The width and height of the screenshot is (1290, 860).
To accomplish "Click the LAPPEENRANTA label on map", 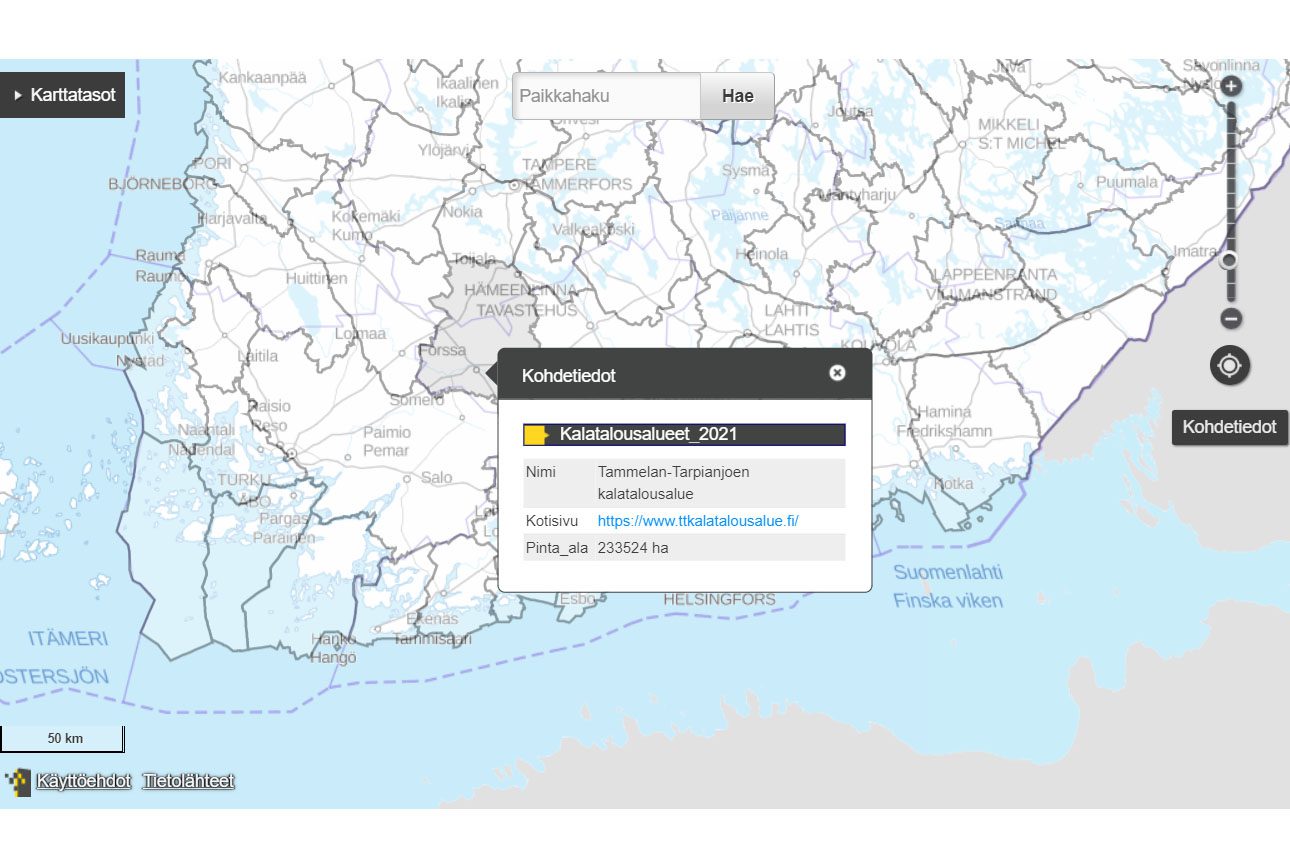I will [x=994, y=275].
